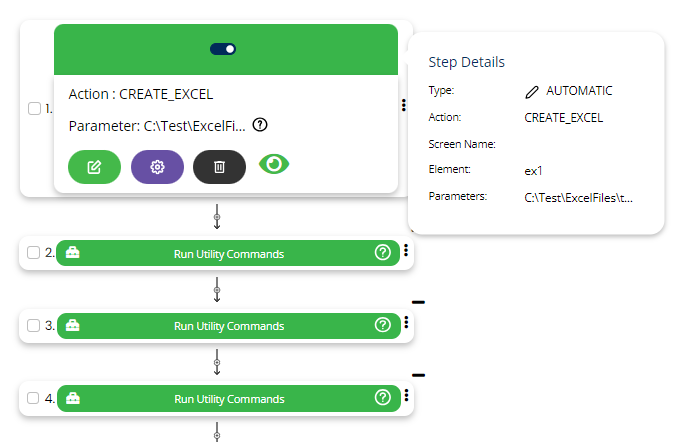Check the checkbox for step 1
Viewport: 675px width, 442px height.
pyautogui.click(x=34, y=109)
